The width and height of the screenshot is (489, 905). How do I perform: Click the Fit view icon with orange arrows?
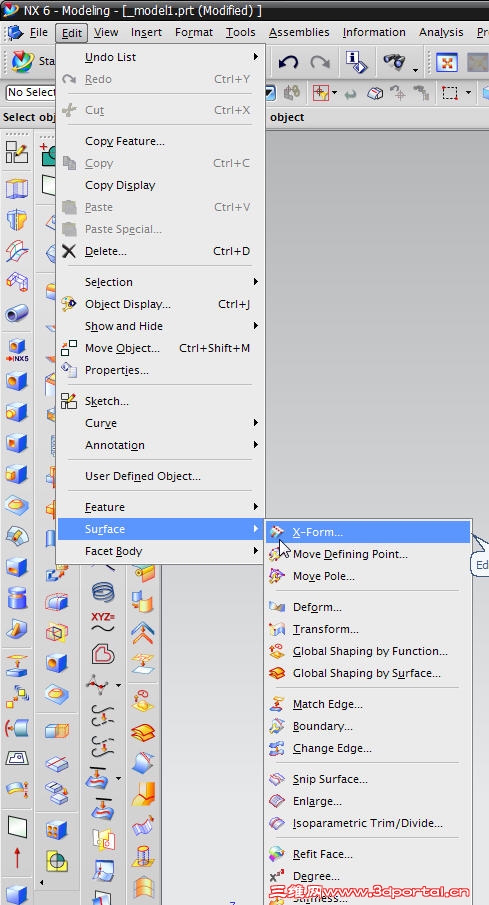tap(446, 62)
